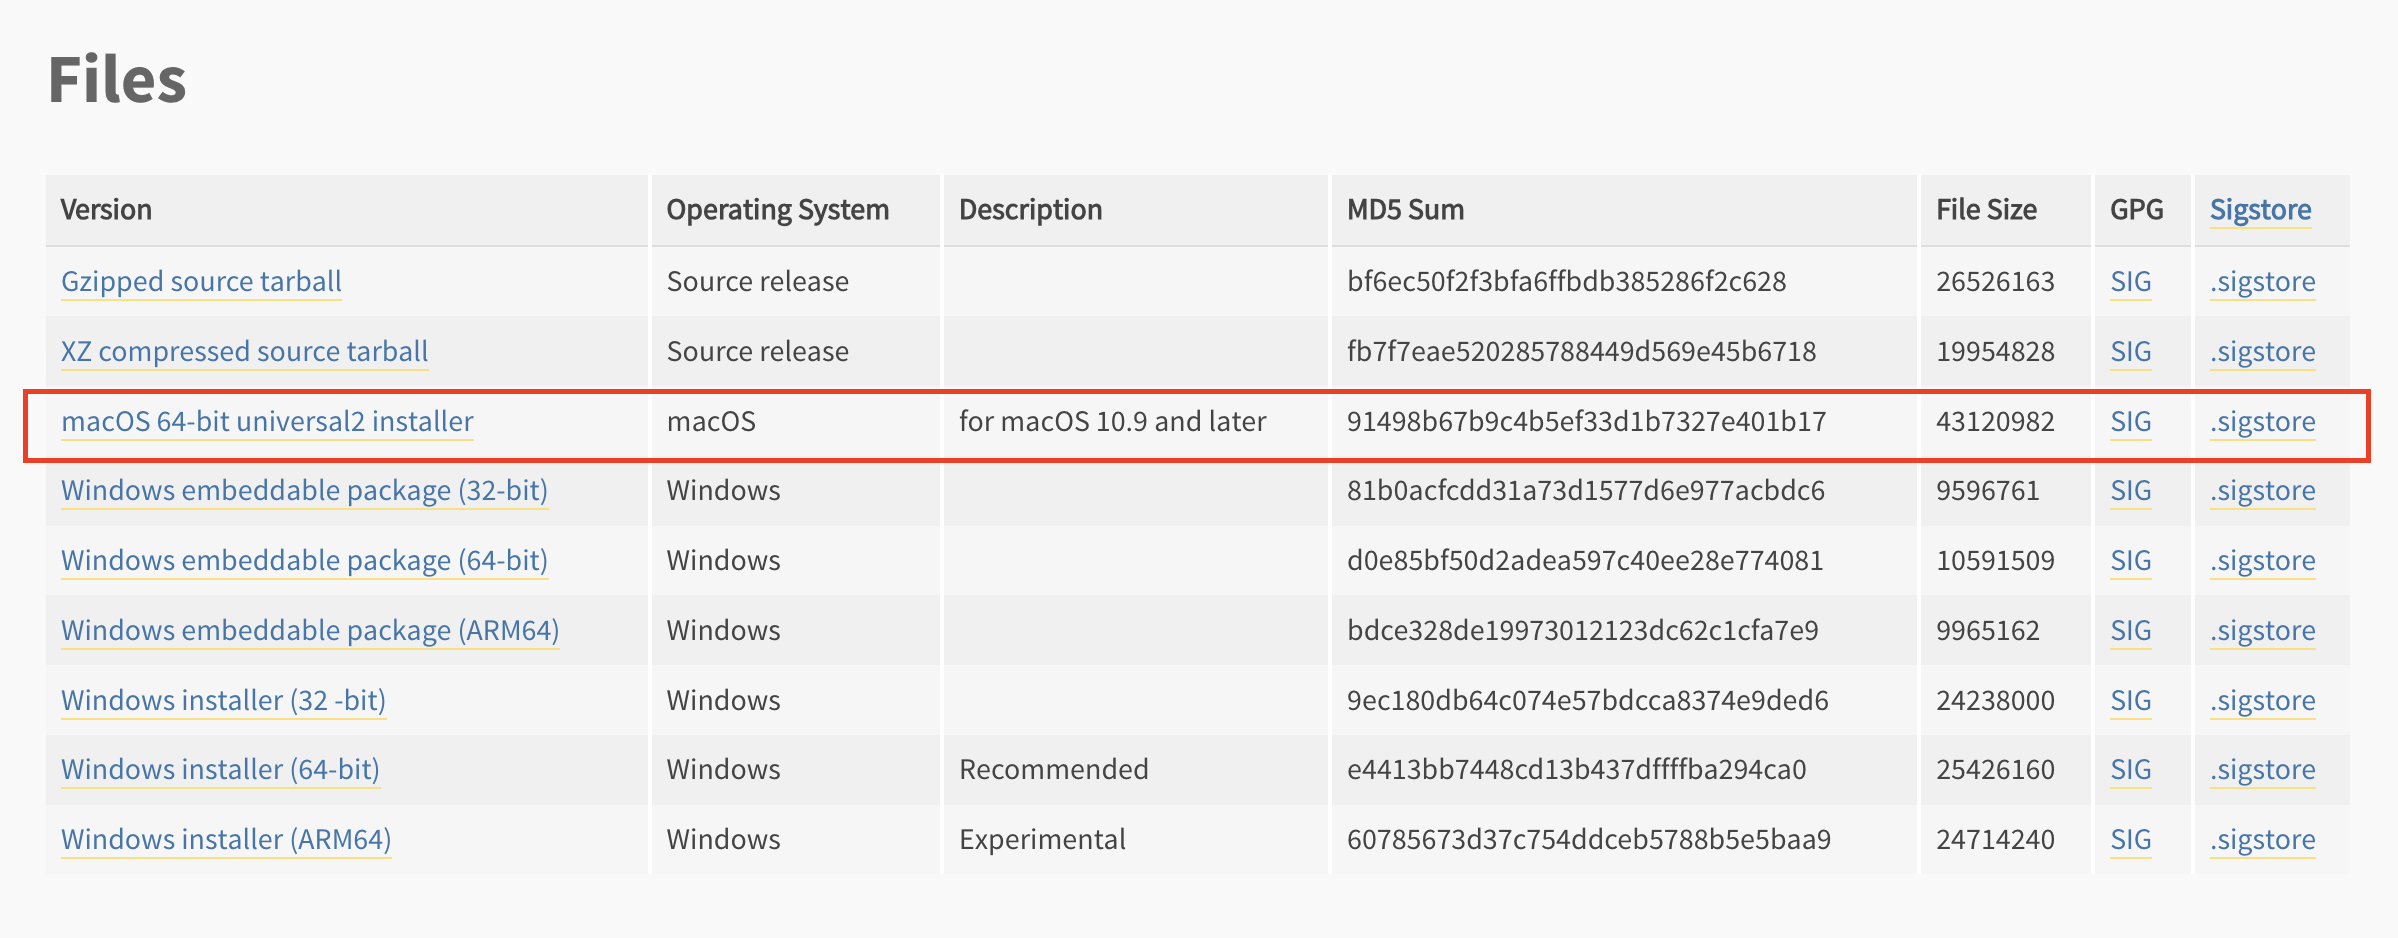Image resolution: width=2398 pixels, height=938 pixels.
Task: Select MD5 sum bf6ec50f2f3bfa6ffbdb385286f2c628
Action: coord(1566,282)
